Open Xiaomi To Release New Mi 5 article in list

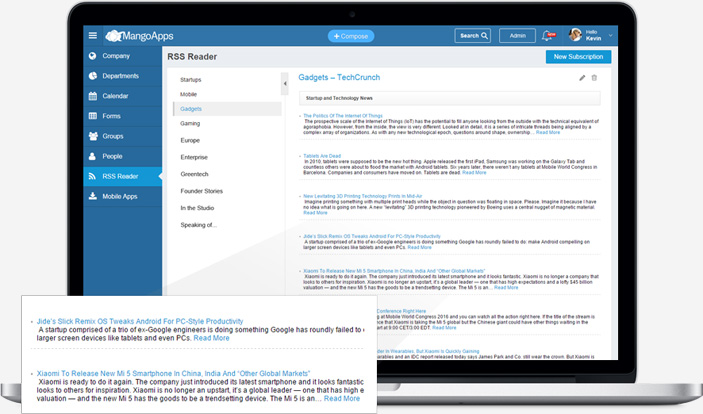[x=394, y=271]
